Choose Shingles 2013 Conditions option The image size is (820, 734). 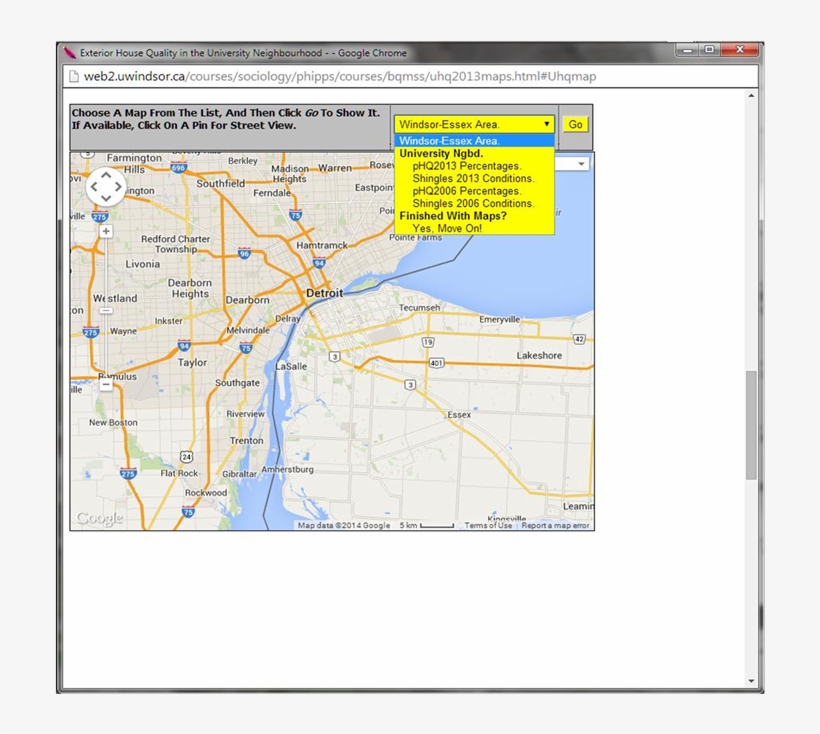(473, 178)
